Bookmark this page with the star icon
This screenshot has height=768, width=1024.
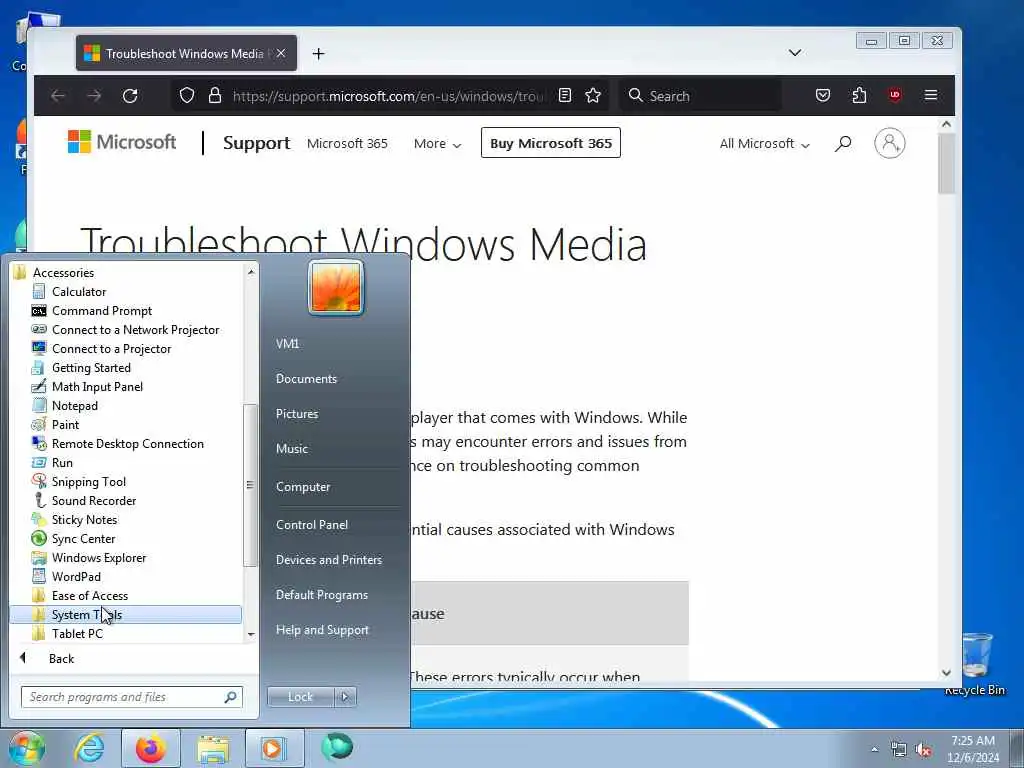(x=593, y=96)
